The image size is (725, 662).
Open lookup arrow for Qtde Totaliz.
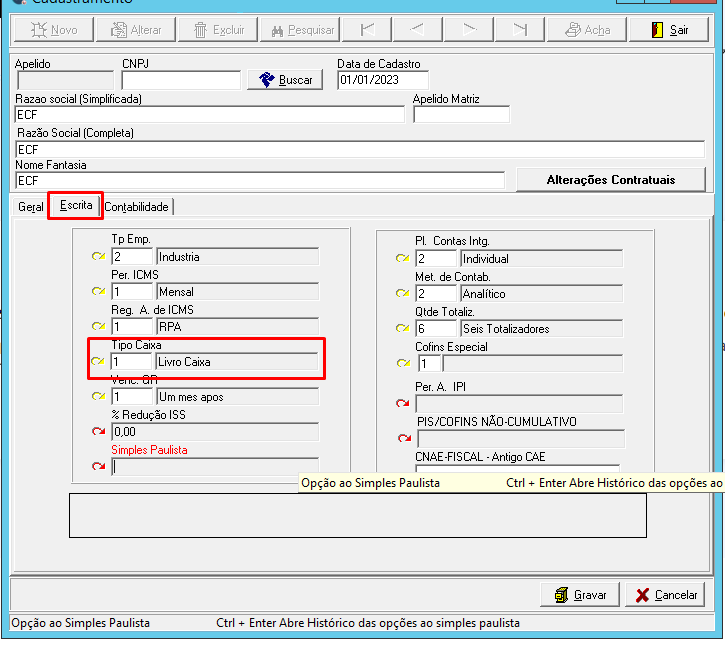coord(403,328)
